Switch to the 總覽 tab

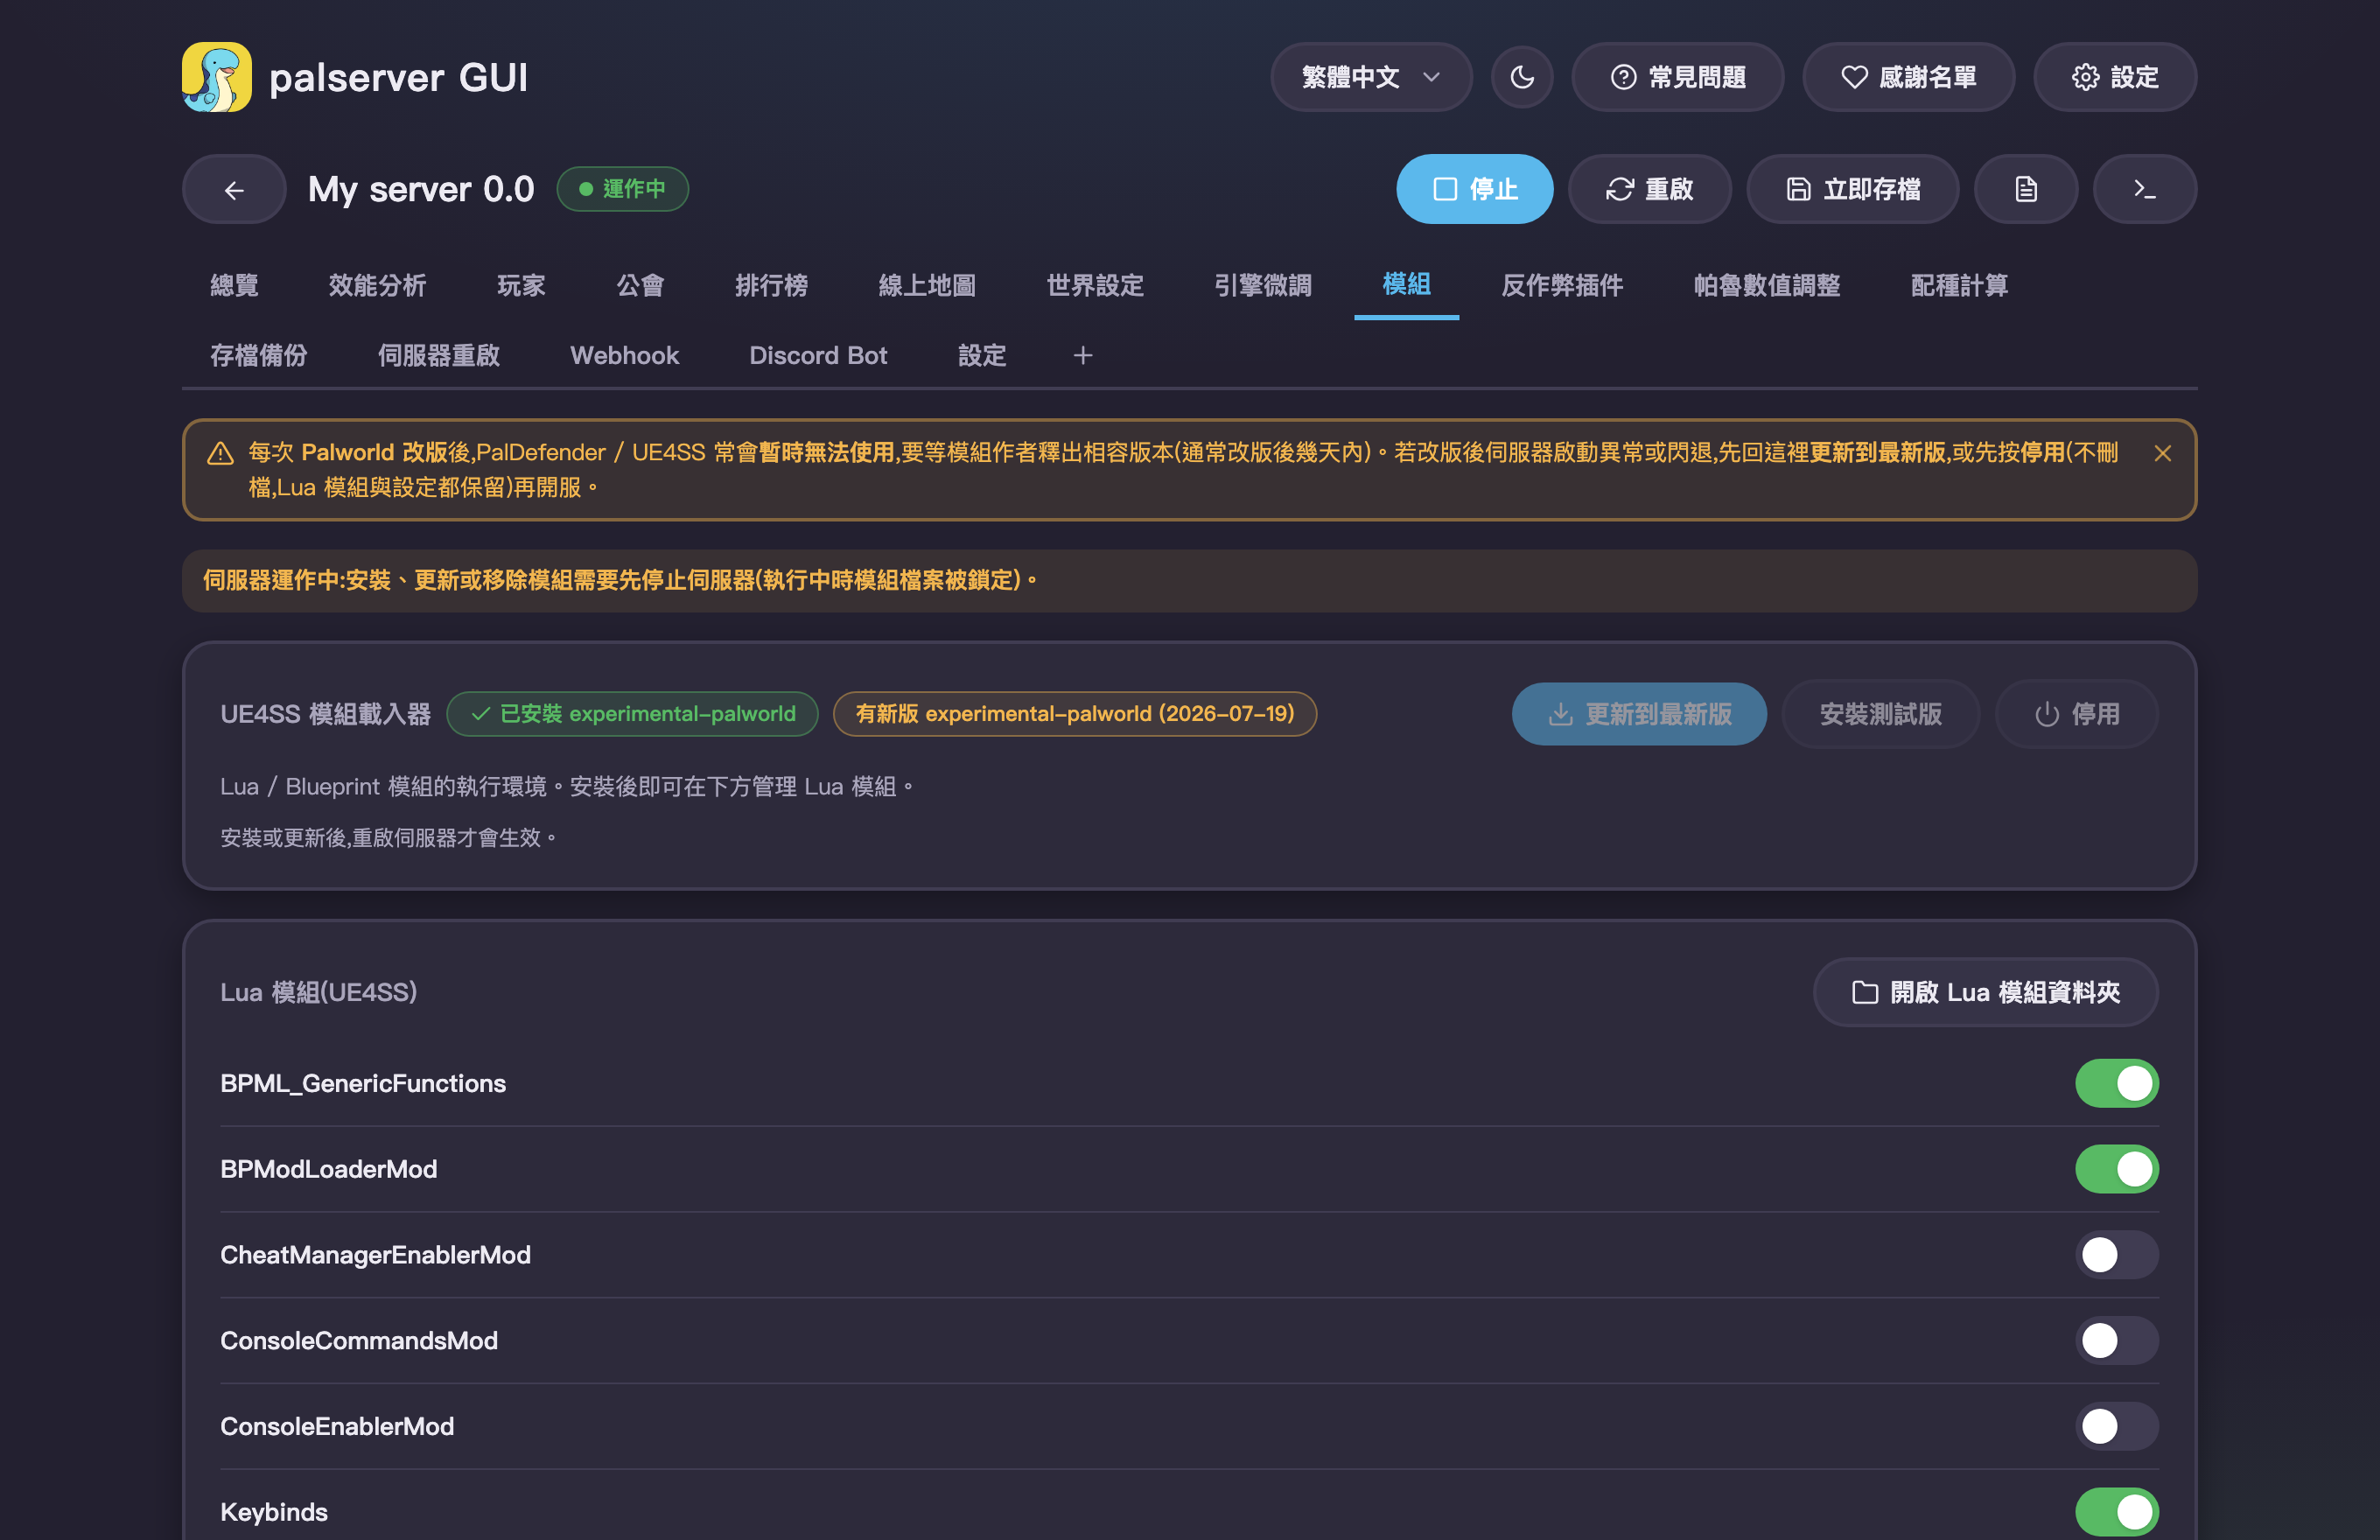coord(234,285)
